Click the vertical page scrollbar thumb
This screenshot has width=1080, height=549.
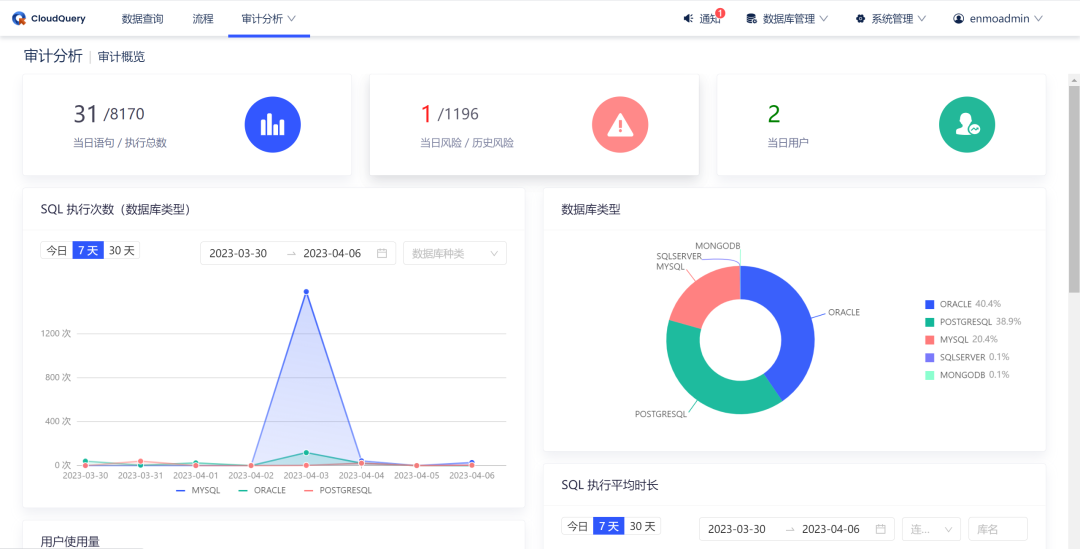click(1074, 189)
